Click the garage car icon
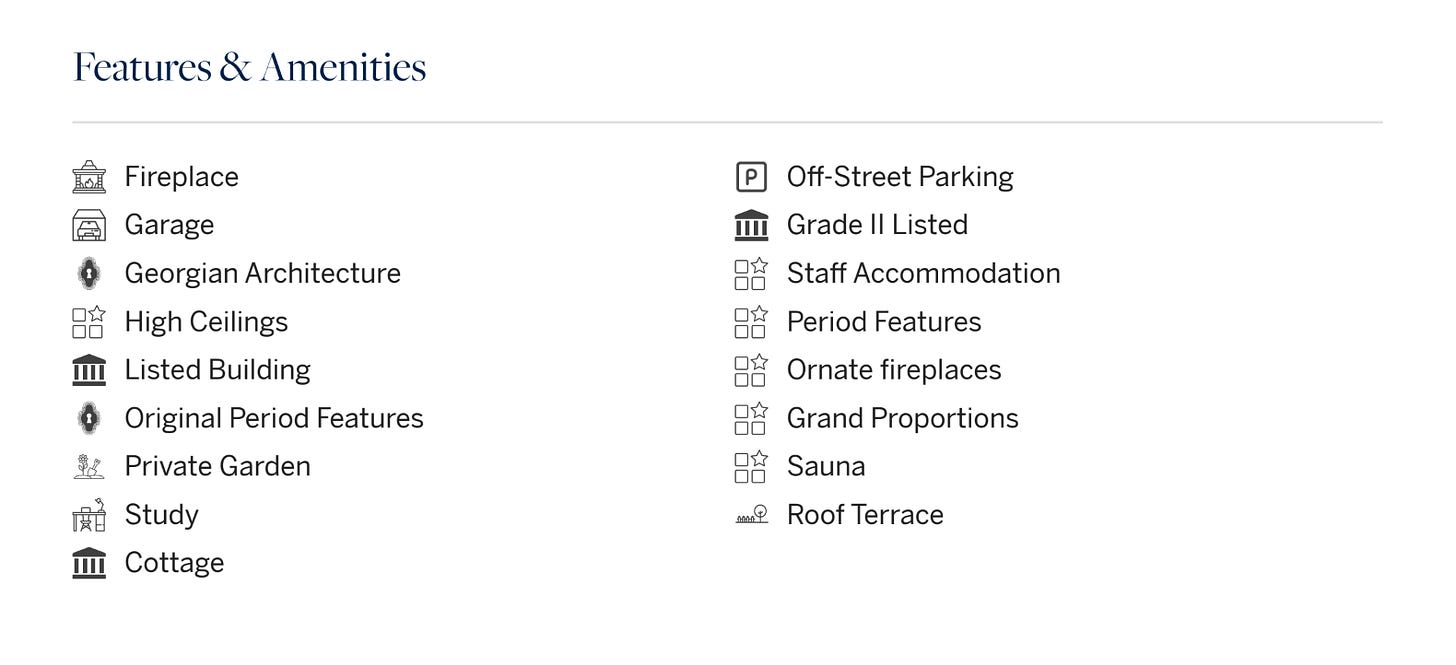 [89, 225]
